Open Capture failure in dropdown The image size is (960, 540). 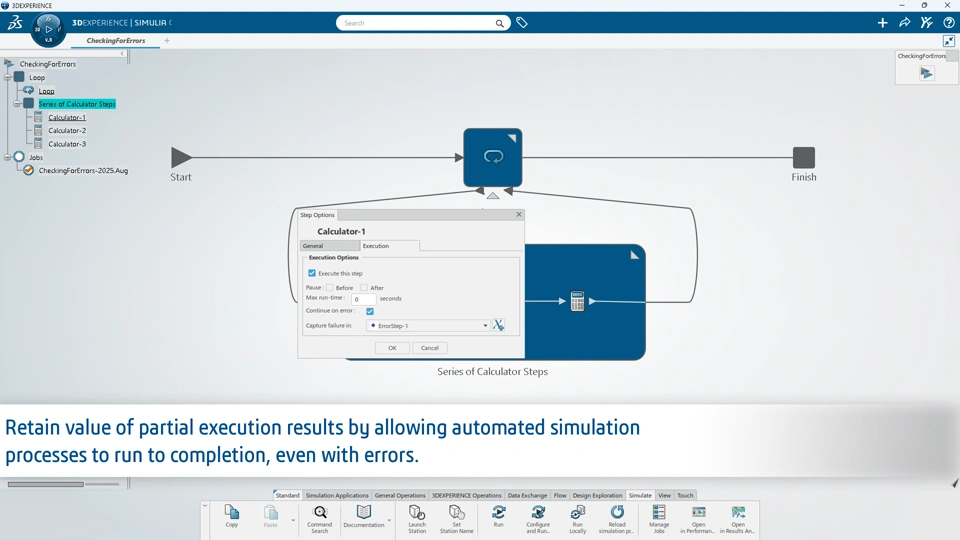click(x=428, y=326)
